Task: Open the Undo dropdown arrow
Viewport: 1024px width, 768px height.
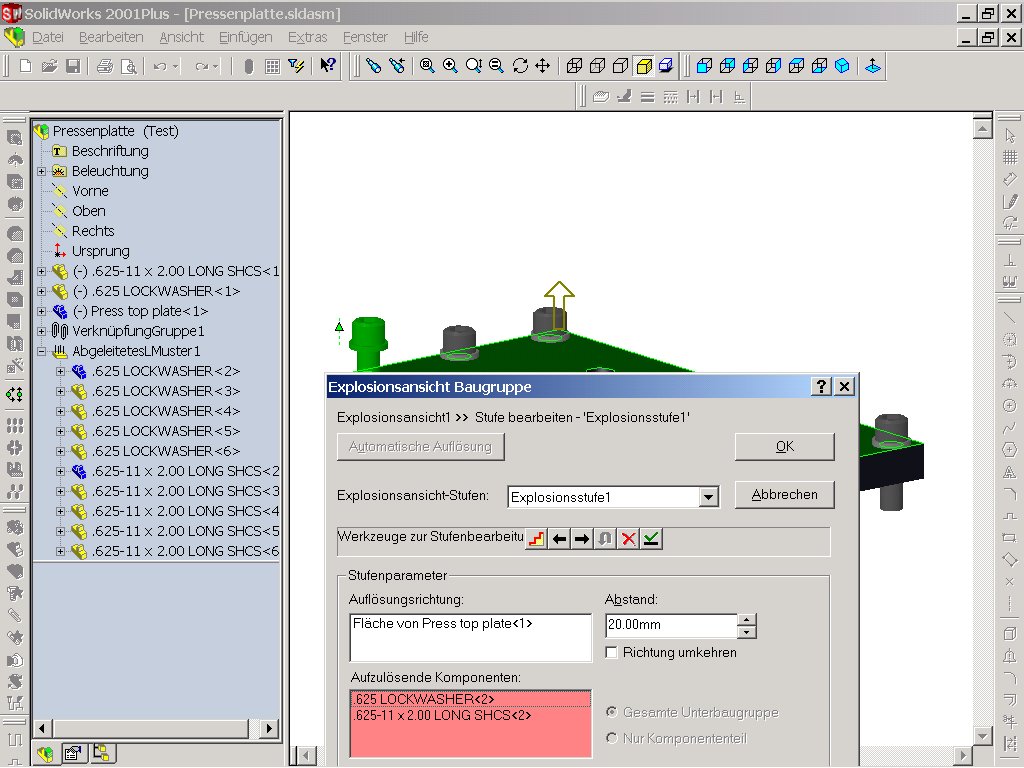Action: click(176, 67)
